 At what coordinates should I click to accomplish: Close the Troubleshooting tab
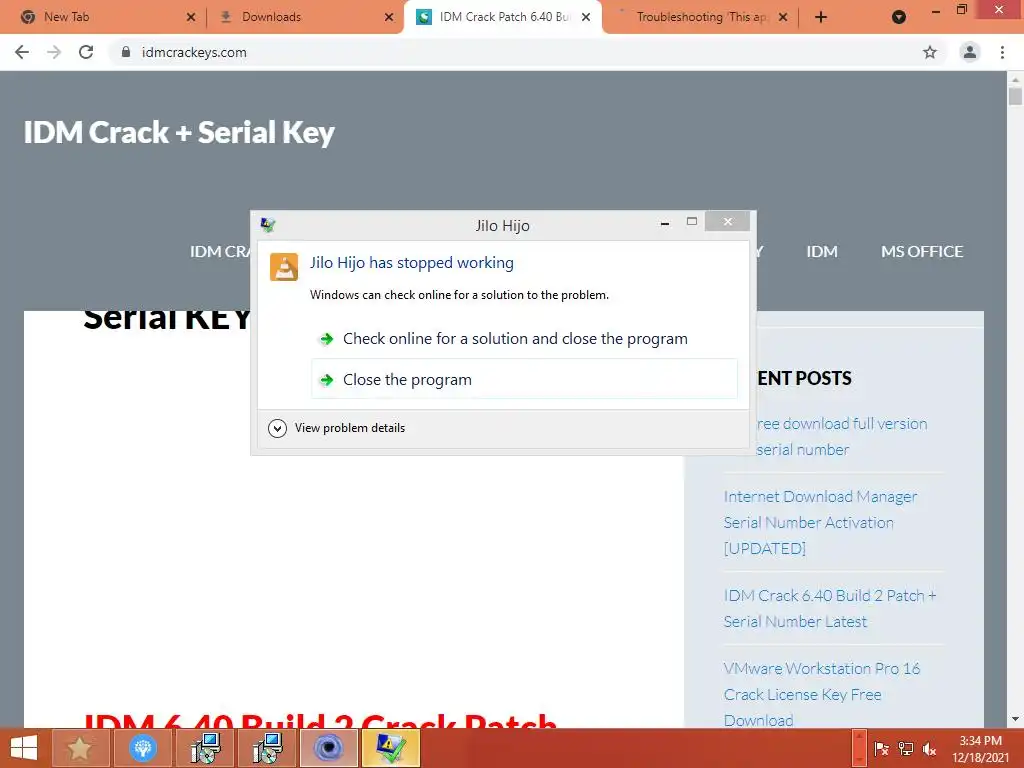[783, 17]
